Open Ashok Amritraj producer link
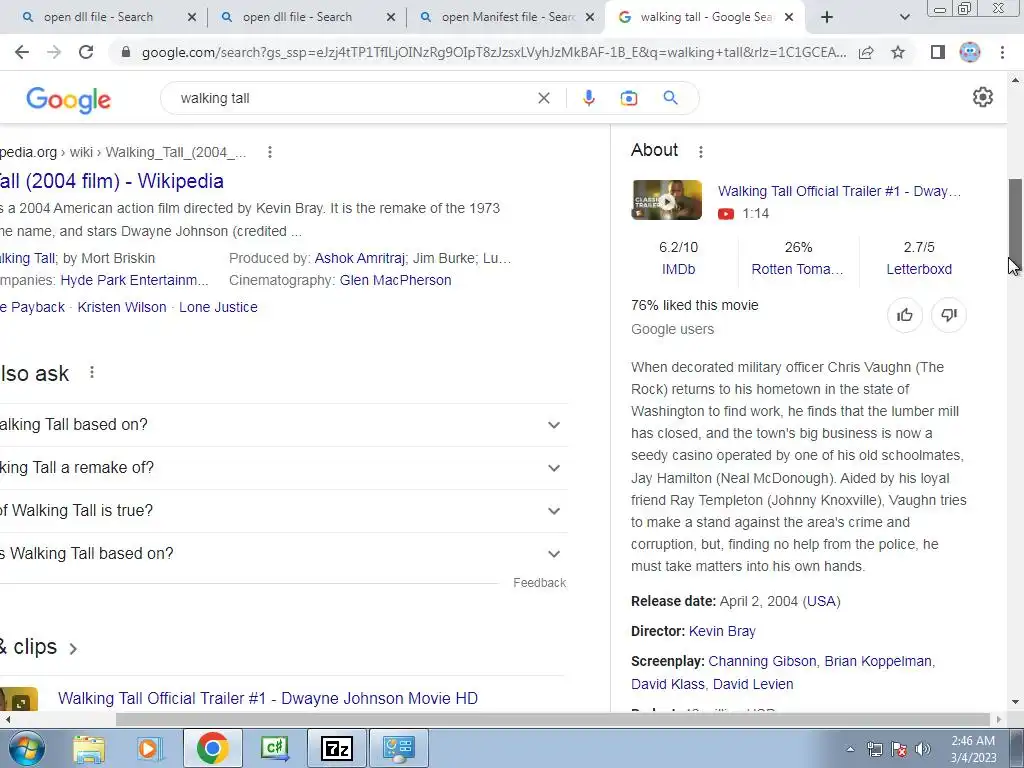 (359, 258)
